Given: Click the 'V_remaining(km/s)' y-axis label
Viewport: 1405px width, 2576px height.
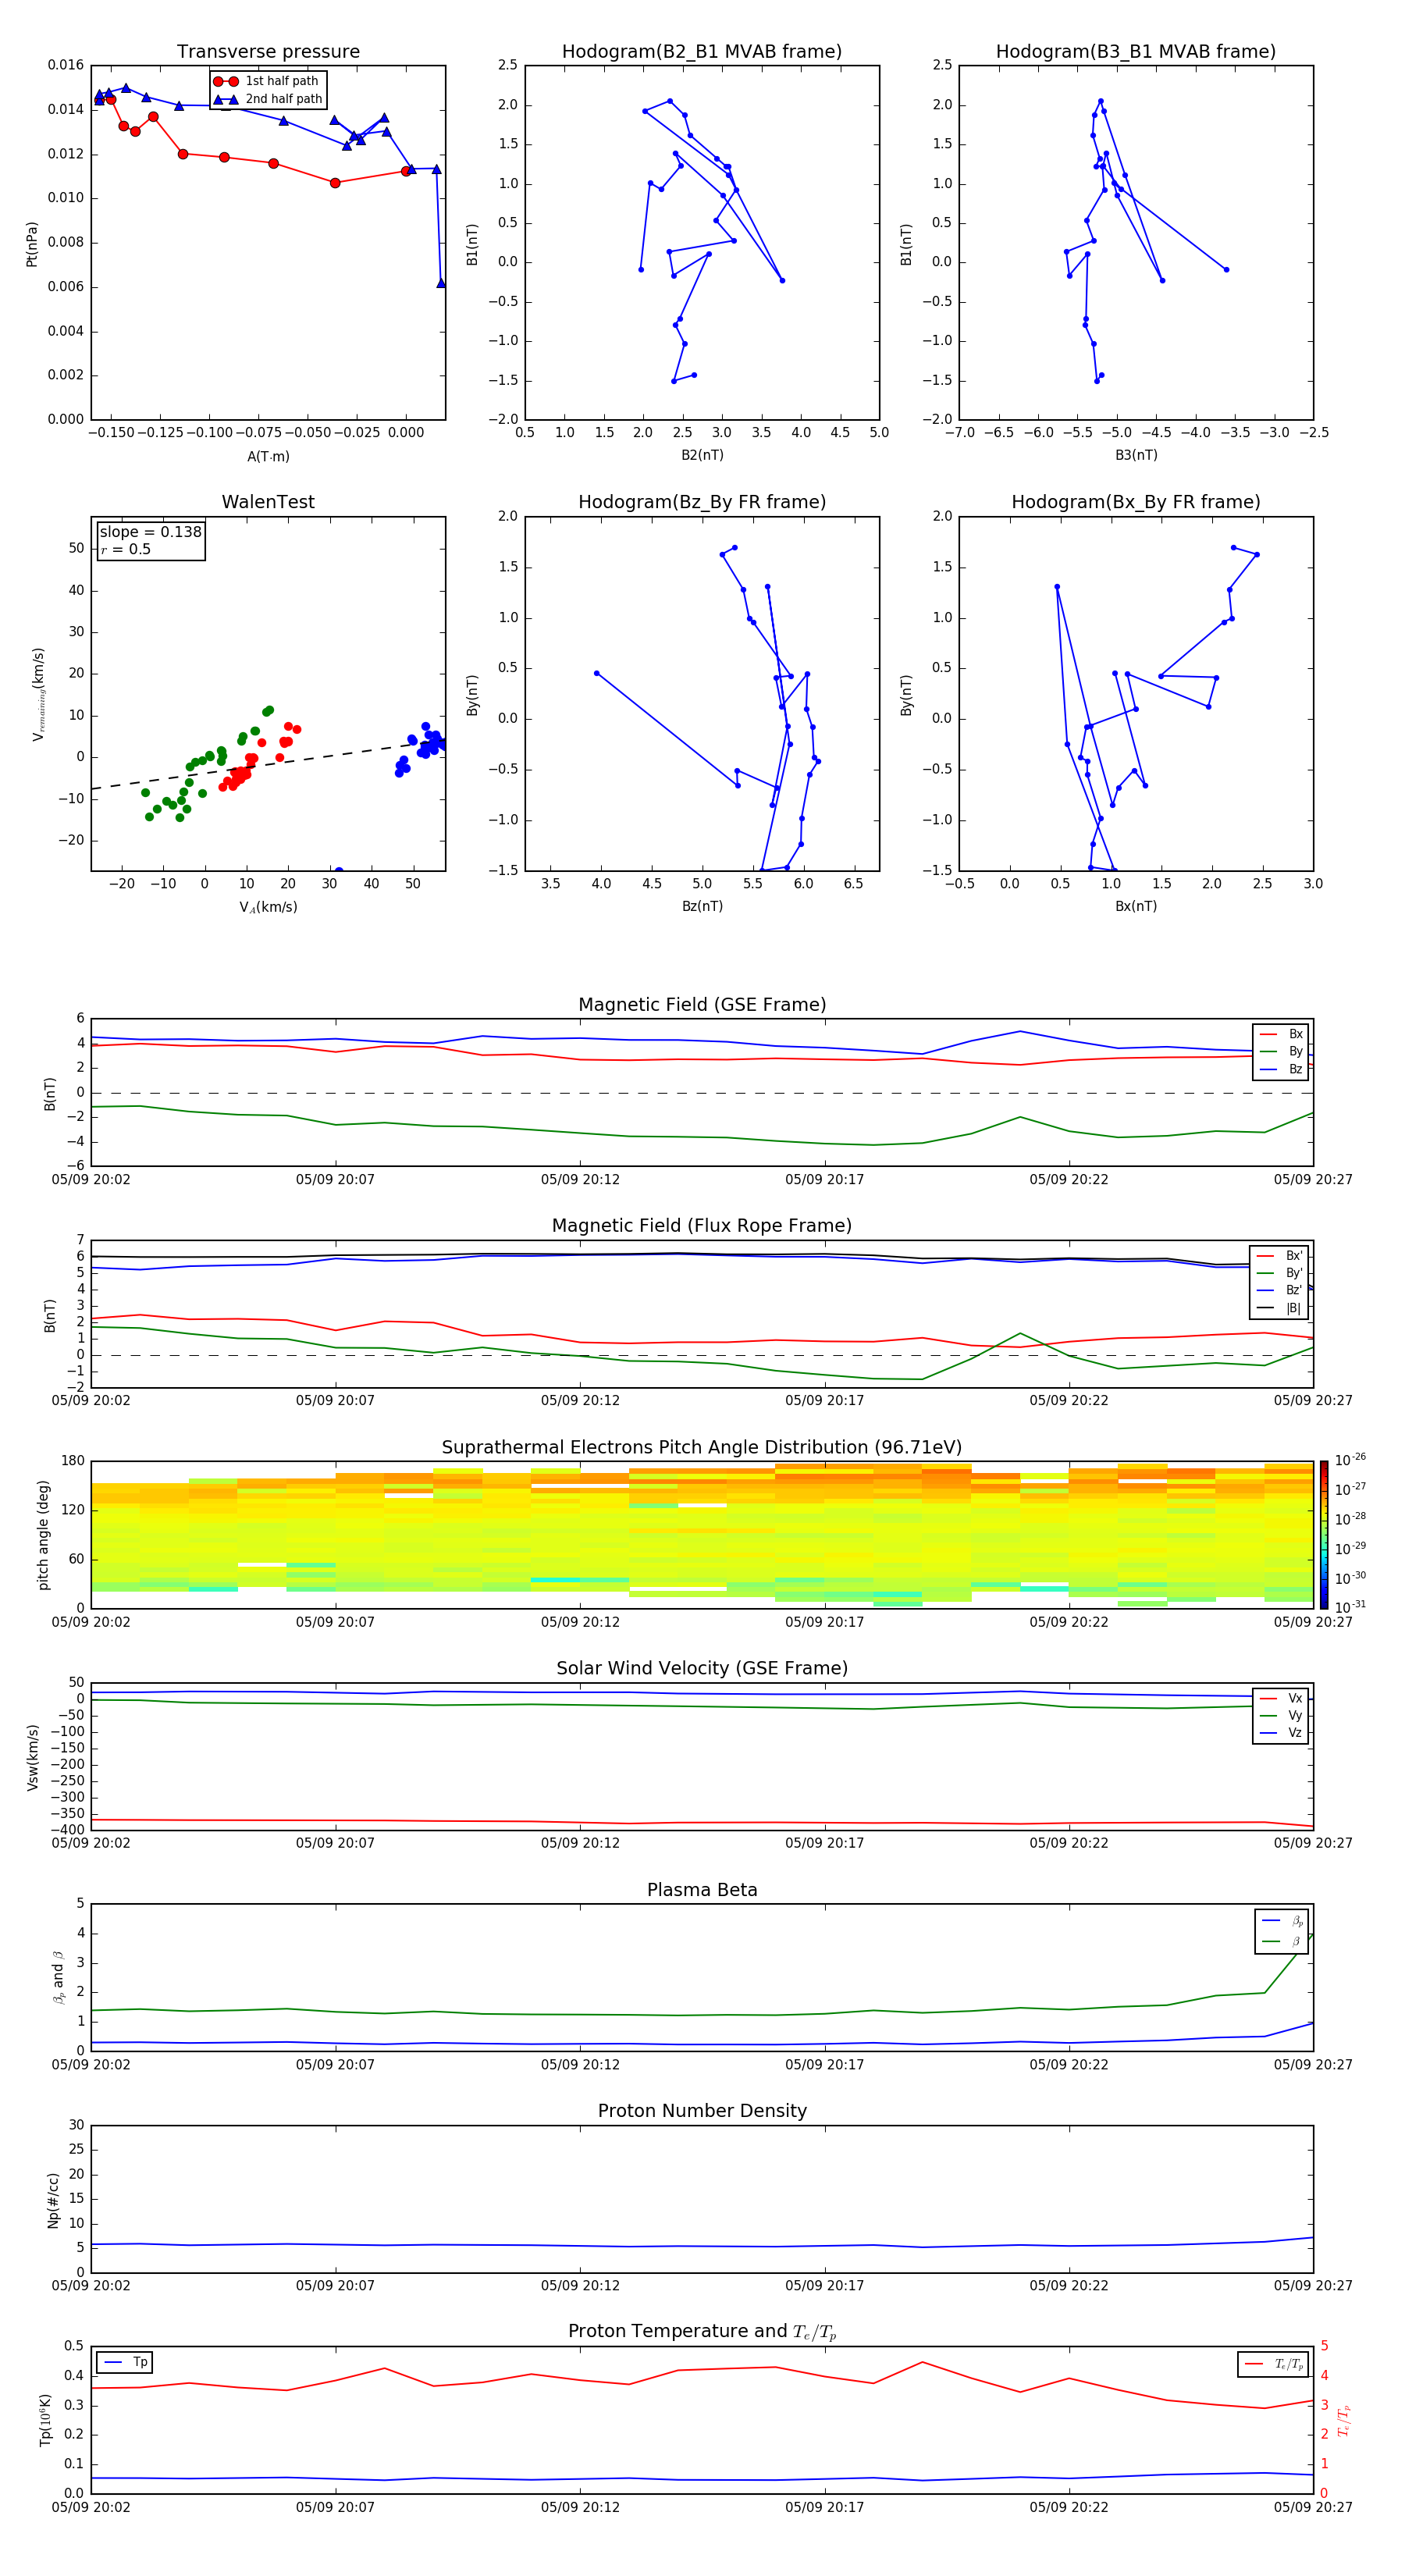Looking at the screenshot, I should pos(38,694).
